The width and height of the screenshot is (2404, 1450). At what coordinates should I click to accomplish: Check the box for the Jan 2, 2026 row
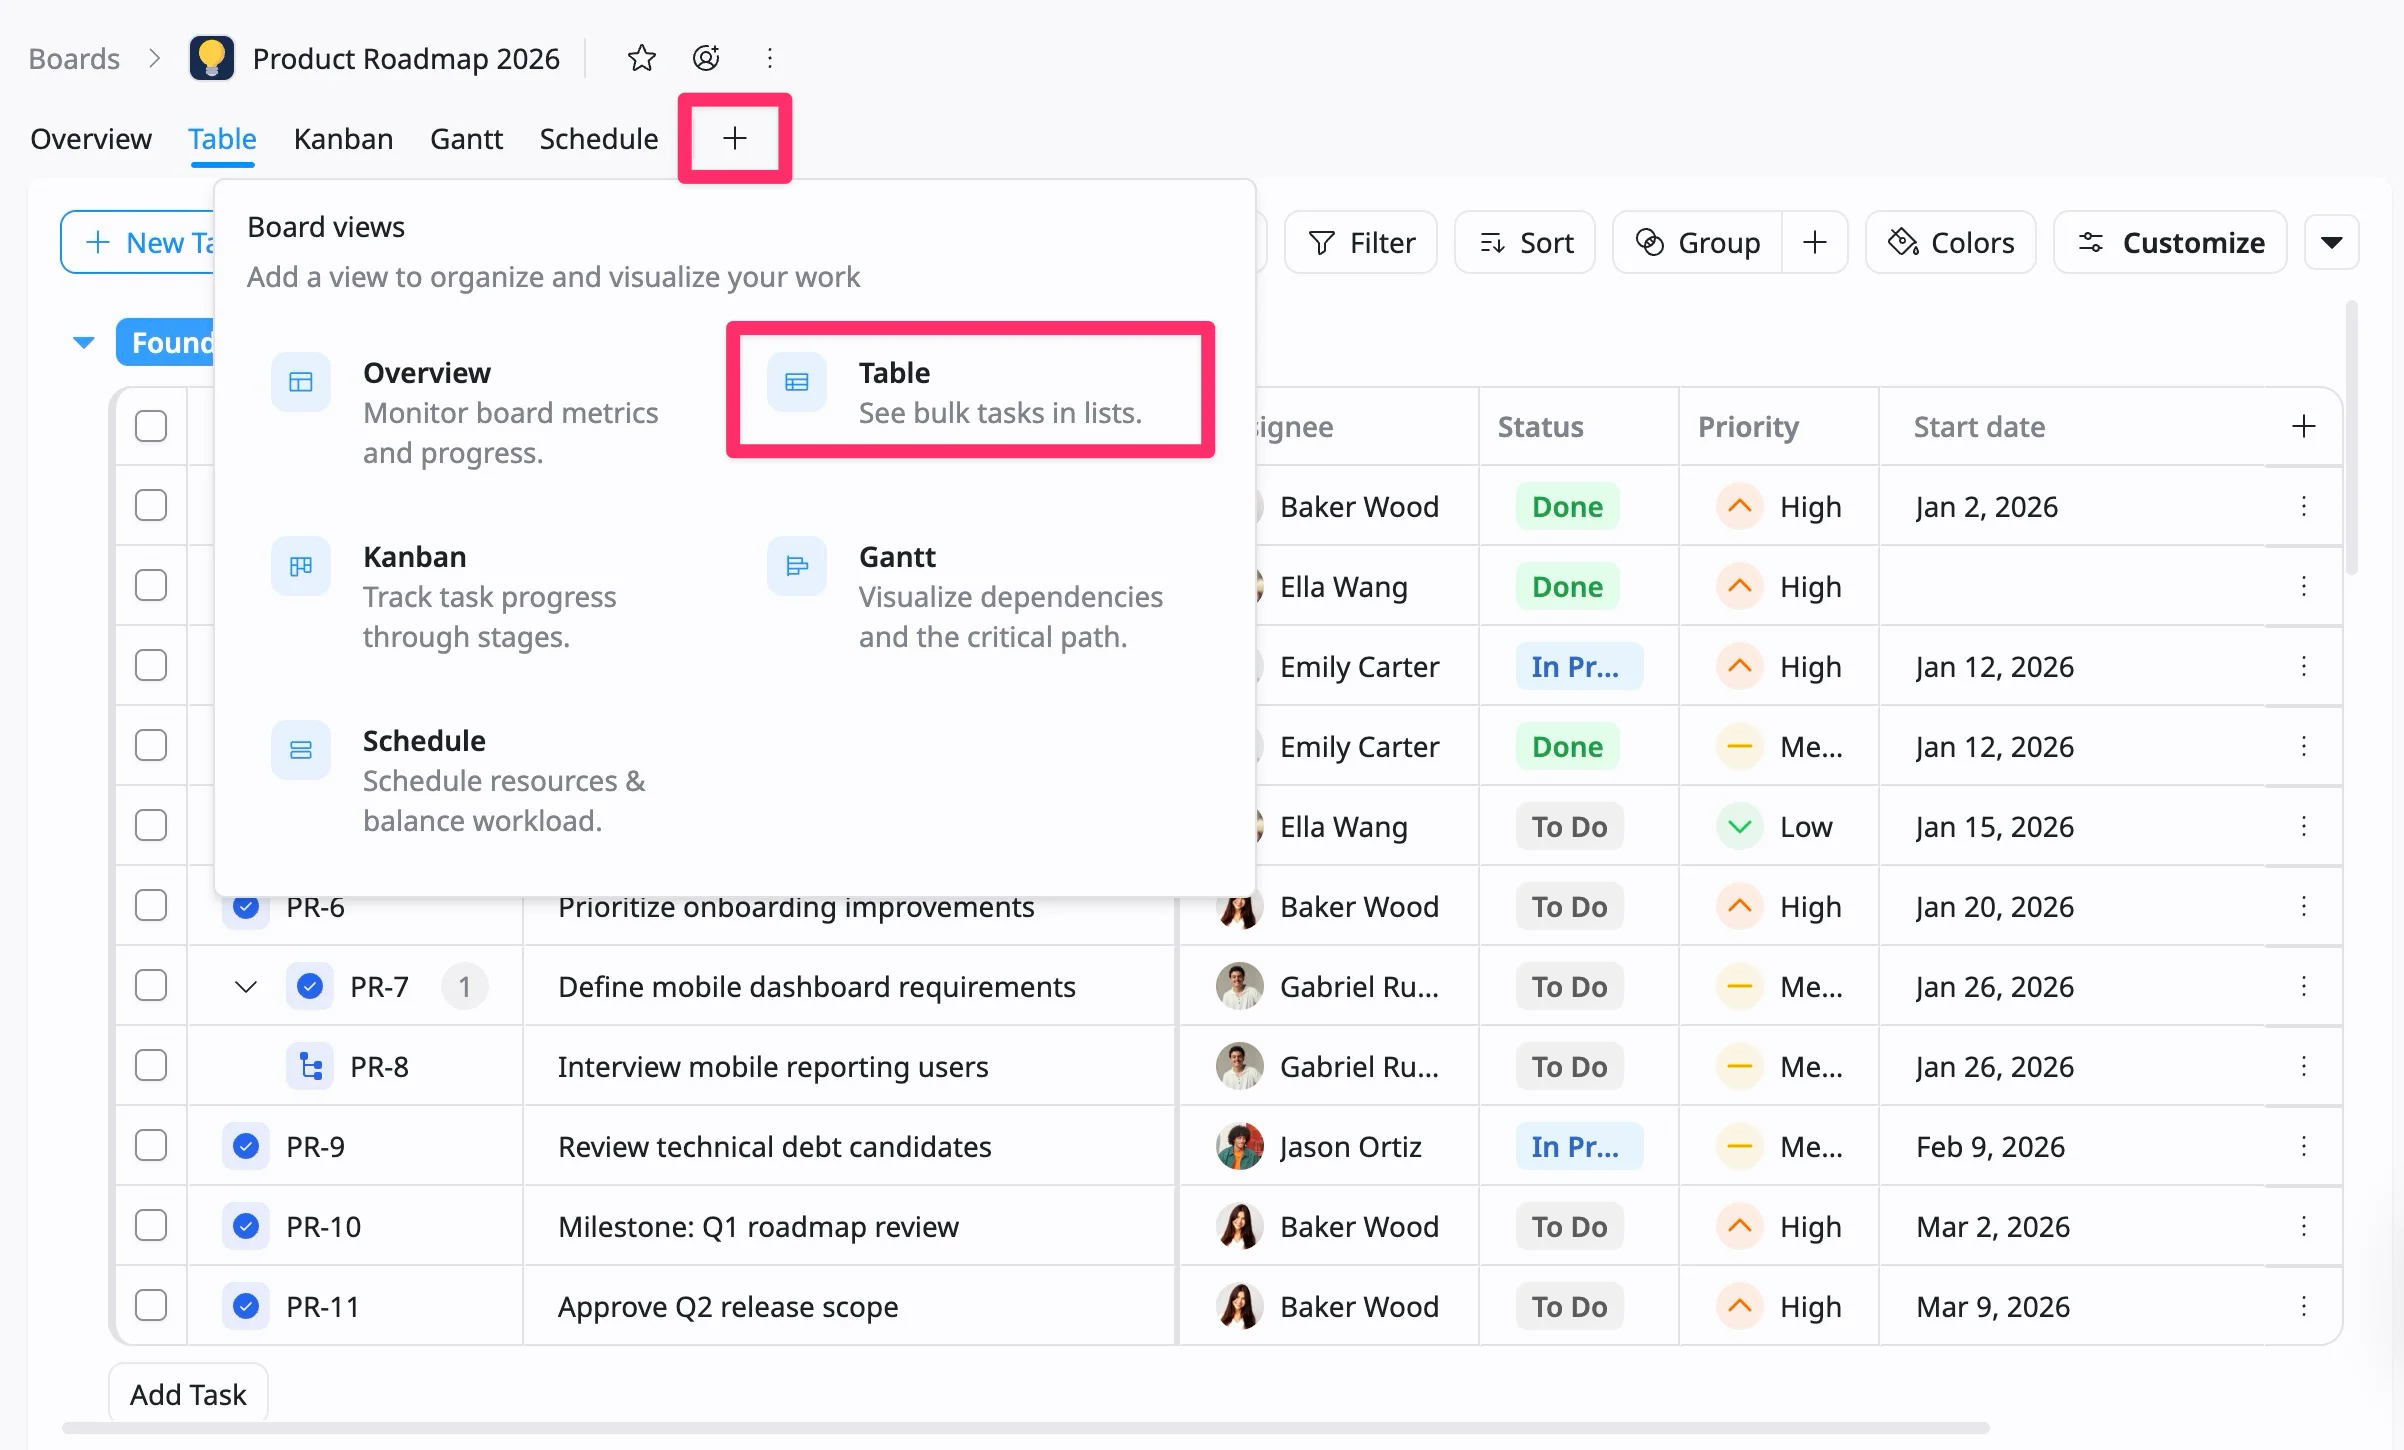pos(151,506)
